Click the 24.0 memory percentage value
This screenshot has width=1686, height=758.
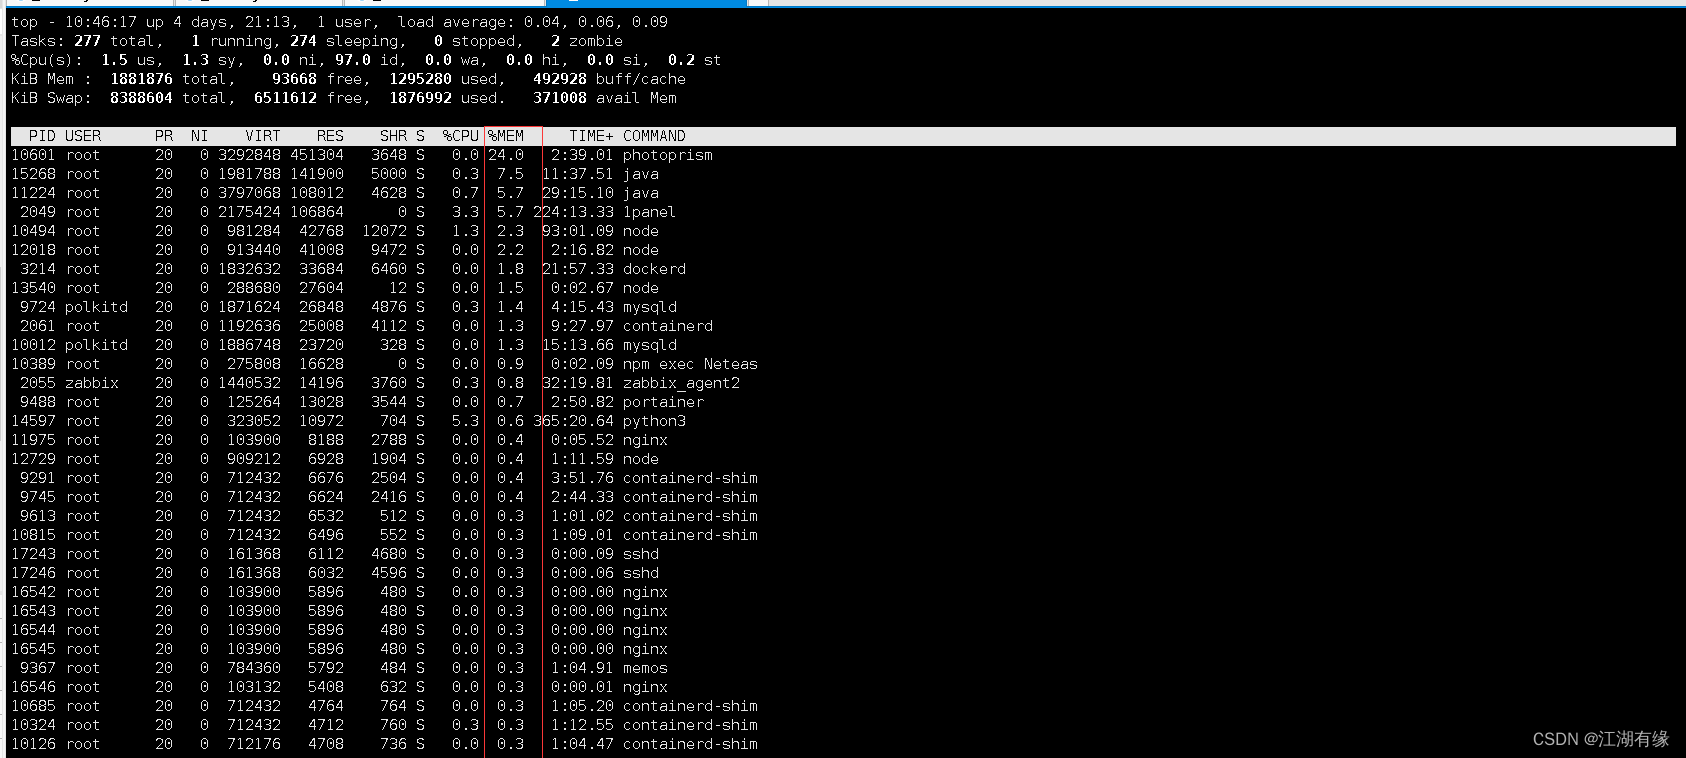(506, 155)
